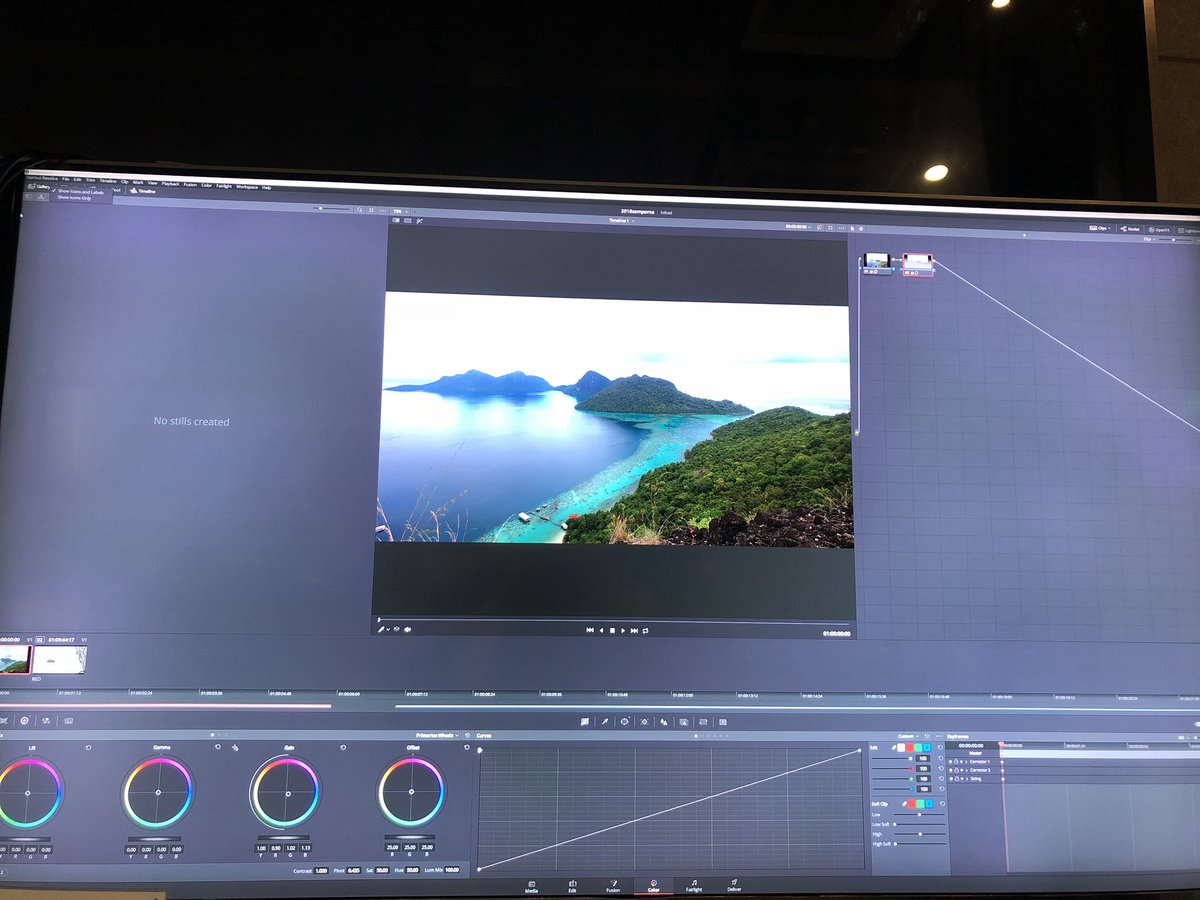
Task: Click the viewer search magnifier icon
Action: (359, 210)
